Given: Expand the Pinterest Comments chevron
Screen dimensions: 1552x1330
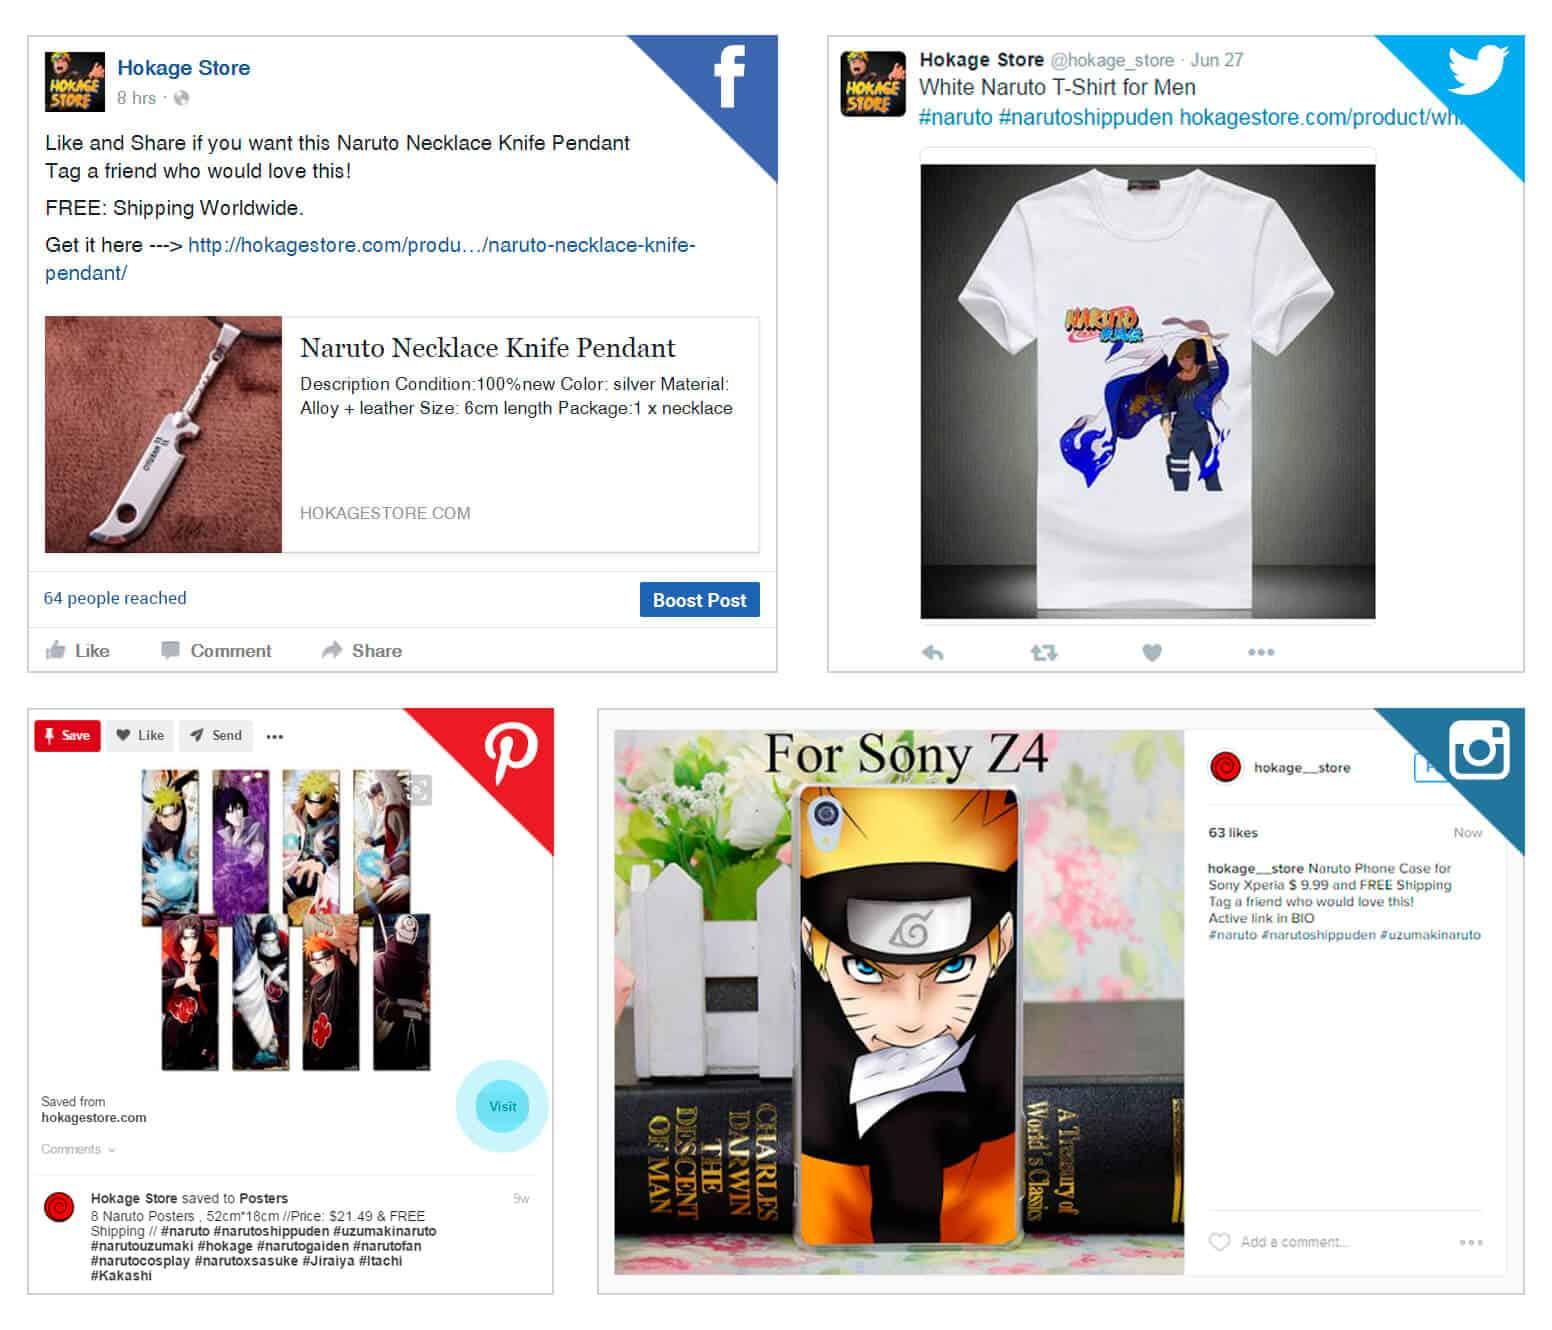Looking at the screenshot, I should tap(111, 1150).
